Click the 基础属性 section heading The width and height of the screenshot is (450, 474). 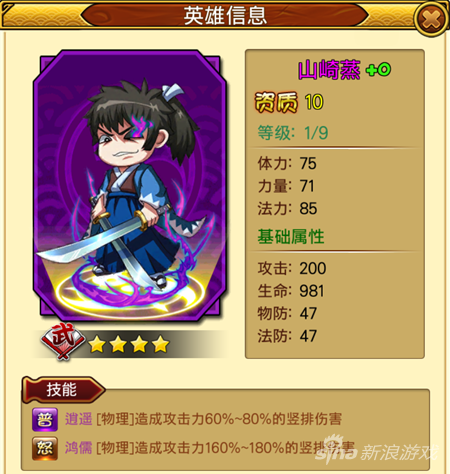pos(291,236)
